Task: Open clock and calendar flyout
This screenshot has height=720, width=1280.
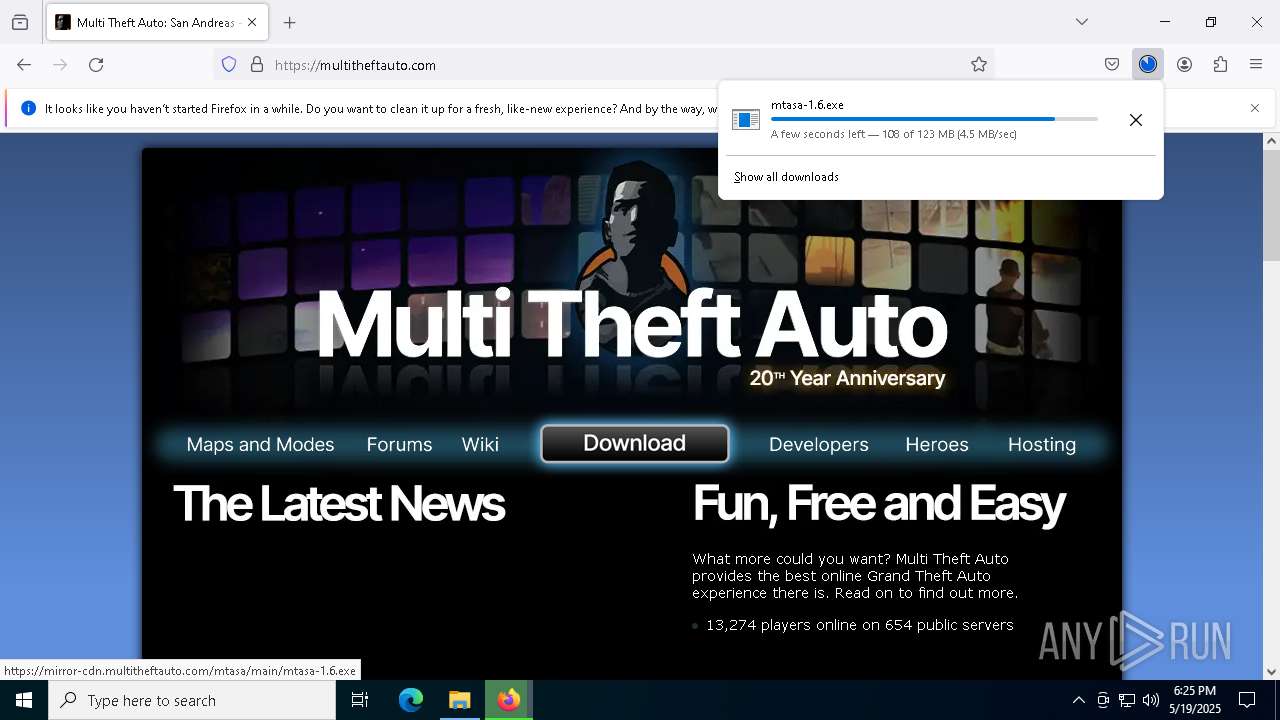Action: point(1195,700)
